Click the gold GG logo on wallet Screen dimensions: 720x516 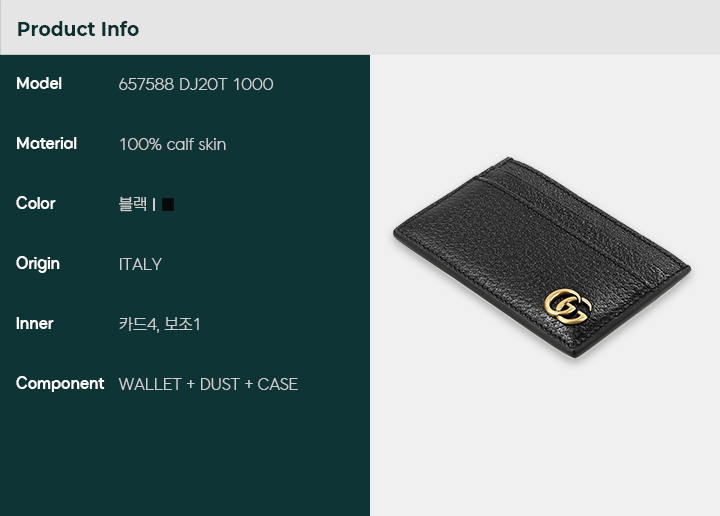click(x=568, y=306)
